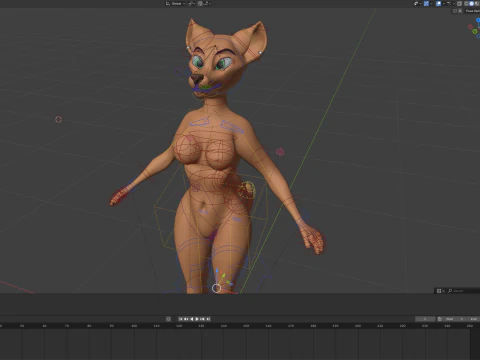The height and width of the screenshot is (360, 480).
Task: Click the search field at the lower right
Action: [463, 291]
